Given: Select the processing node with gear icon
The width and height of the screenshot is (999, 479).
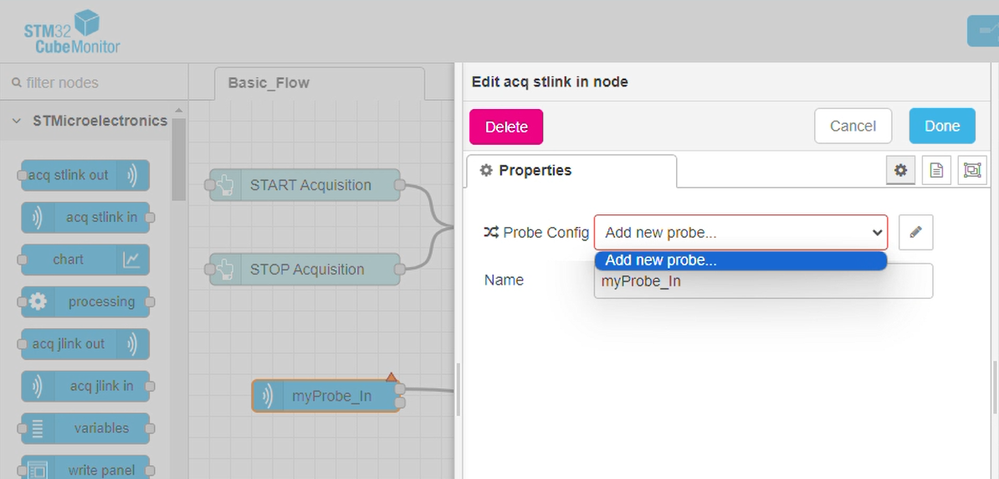Looking at the screenshot, I should click(85, 302).
